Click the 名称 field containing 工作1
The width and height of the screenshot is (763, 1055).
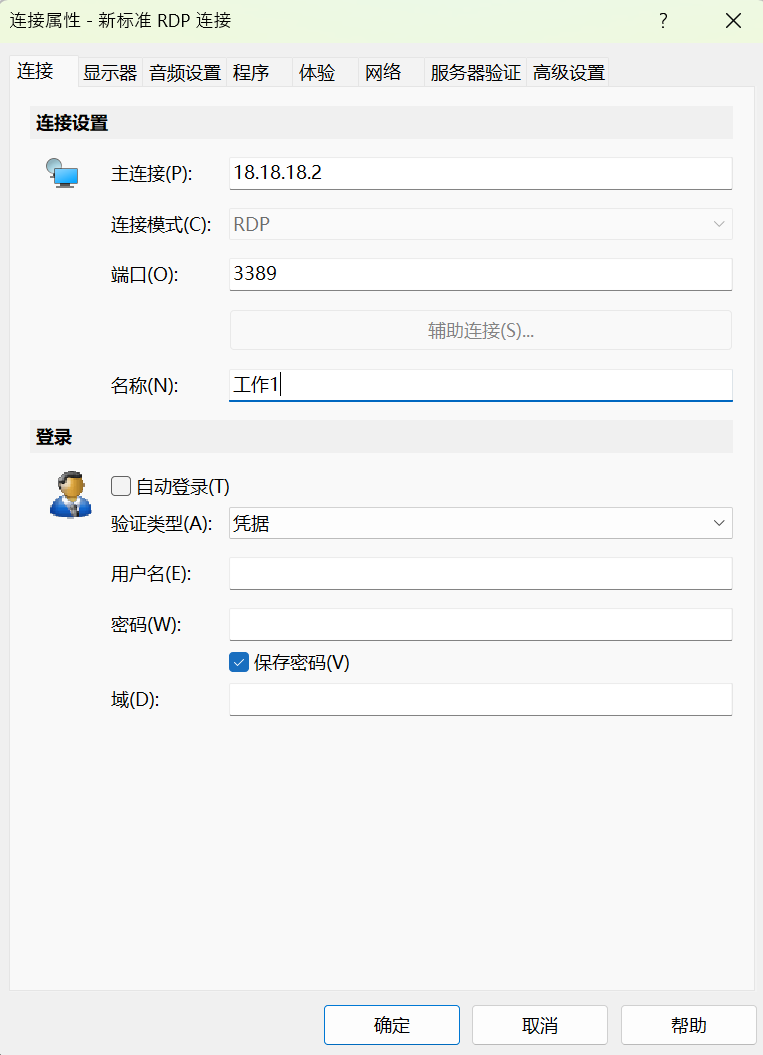[480, 385]
